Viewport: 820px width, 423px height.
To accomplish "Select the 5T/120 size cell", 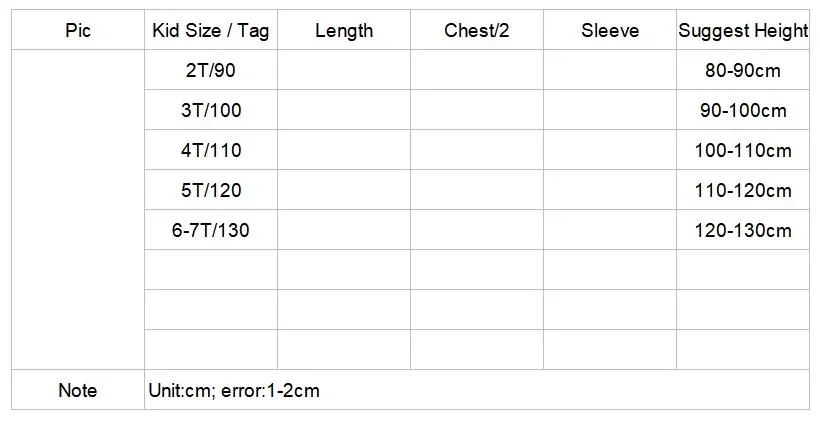I will 211,191.
